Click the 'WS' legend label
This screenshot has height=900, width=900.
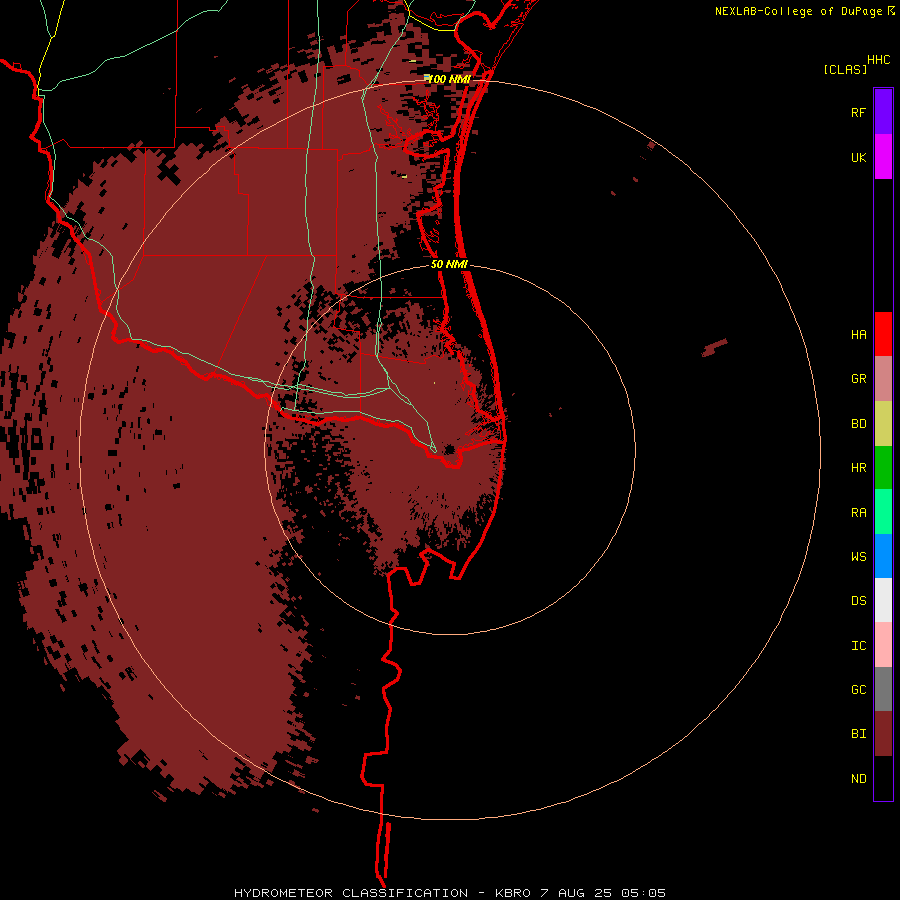859,556
